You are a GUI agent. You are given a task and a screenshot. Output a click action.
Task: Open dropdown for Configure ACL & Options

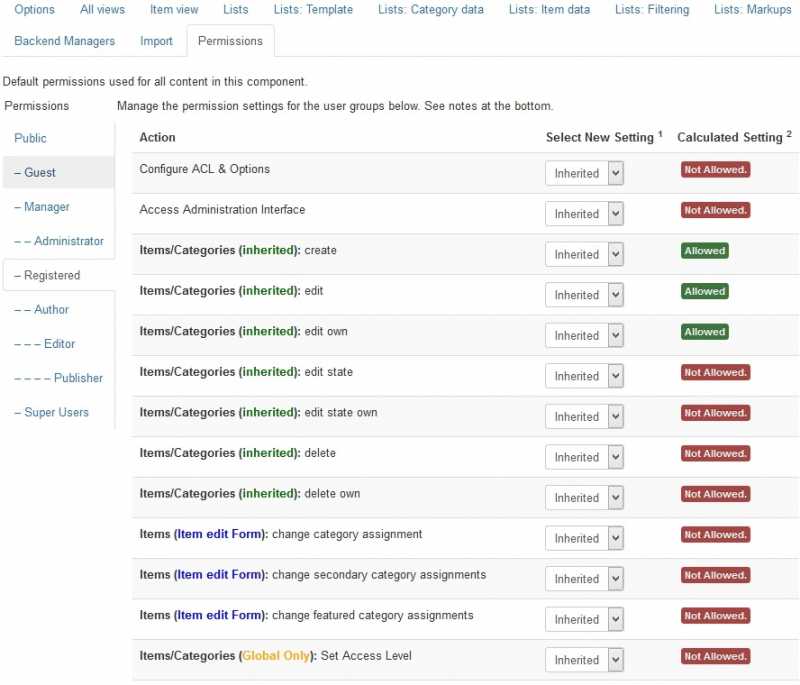click(x=585, y=173)
